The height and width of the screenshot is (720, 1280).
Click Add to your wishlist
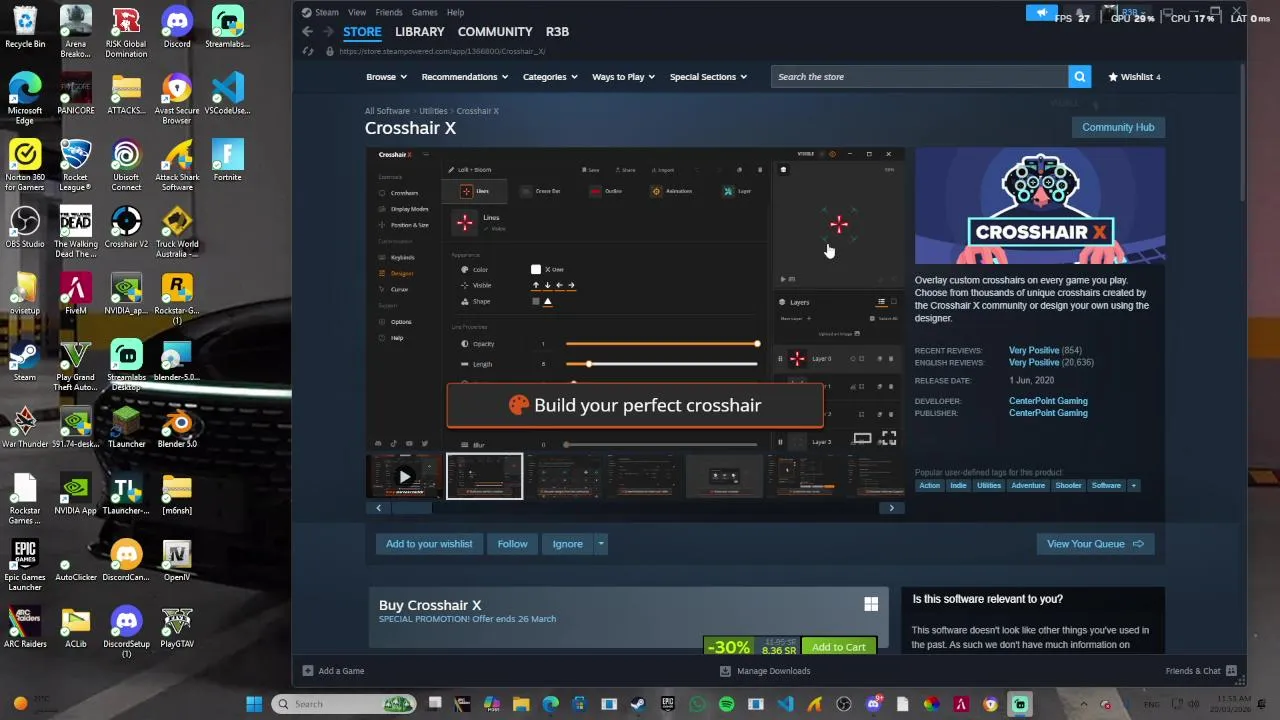tap(429, 544)
